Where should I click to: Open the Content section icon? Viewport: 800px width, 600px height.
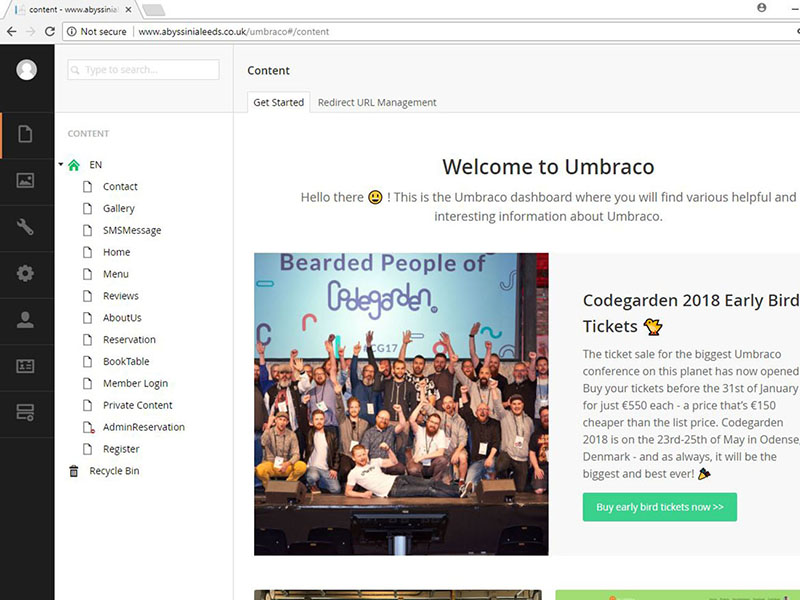tap(25, 134)
